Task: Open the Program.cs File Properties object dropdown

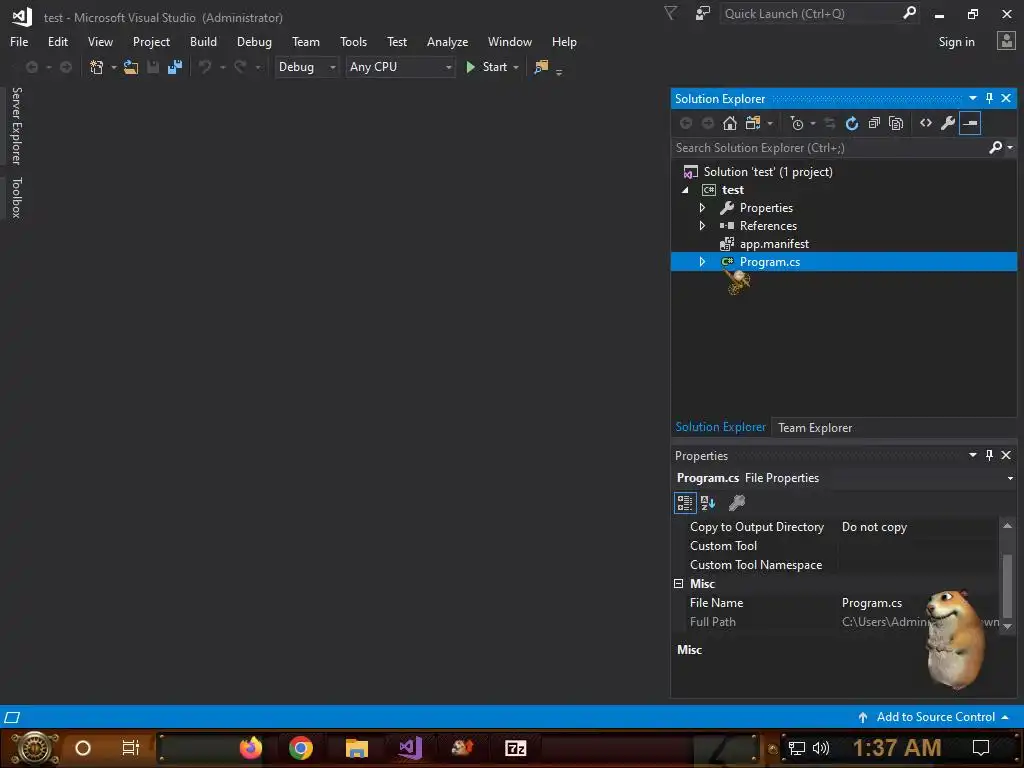Action: pos(1010,478)
